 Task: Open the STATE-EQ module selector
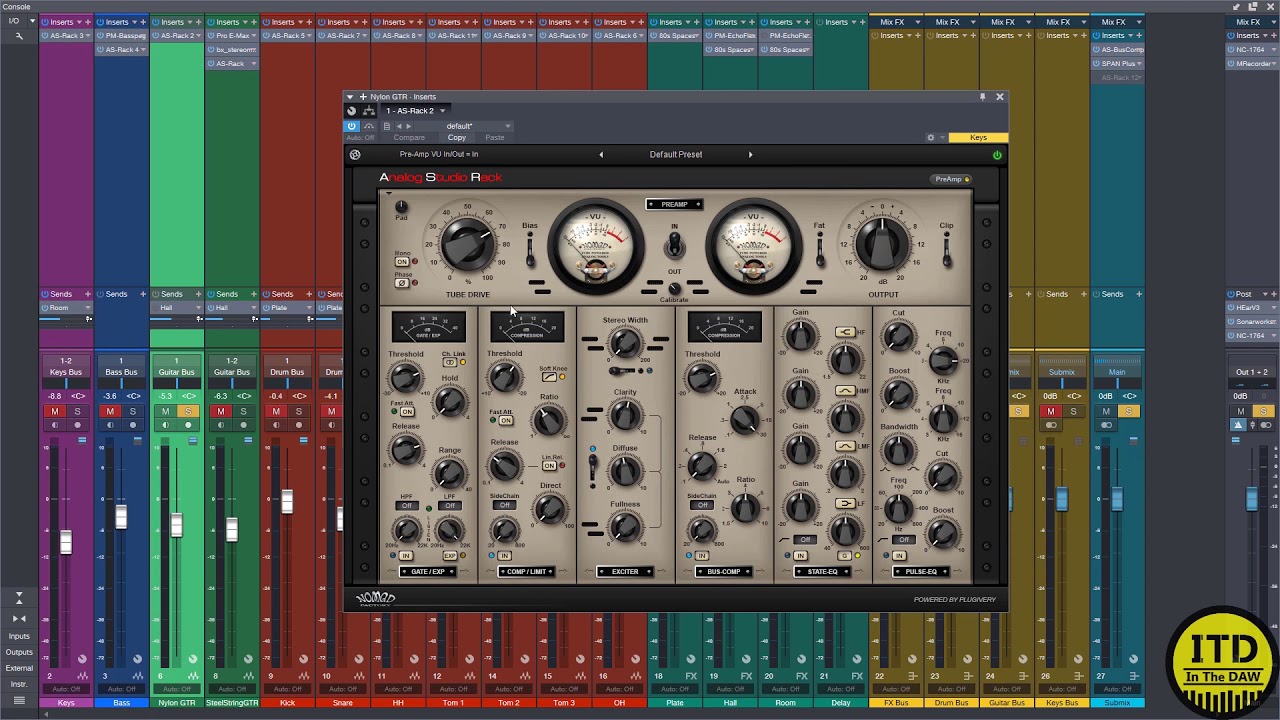click(x=822, y=572)
